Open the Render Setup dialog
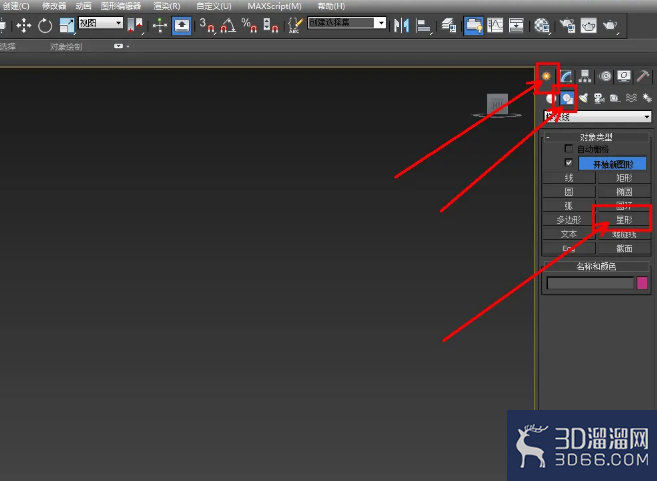Screen dimensions: 657x481 [567, 26]
